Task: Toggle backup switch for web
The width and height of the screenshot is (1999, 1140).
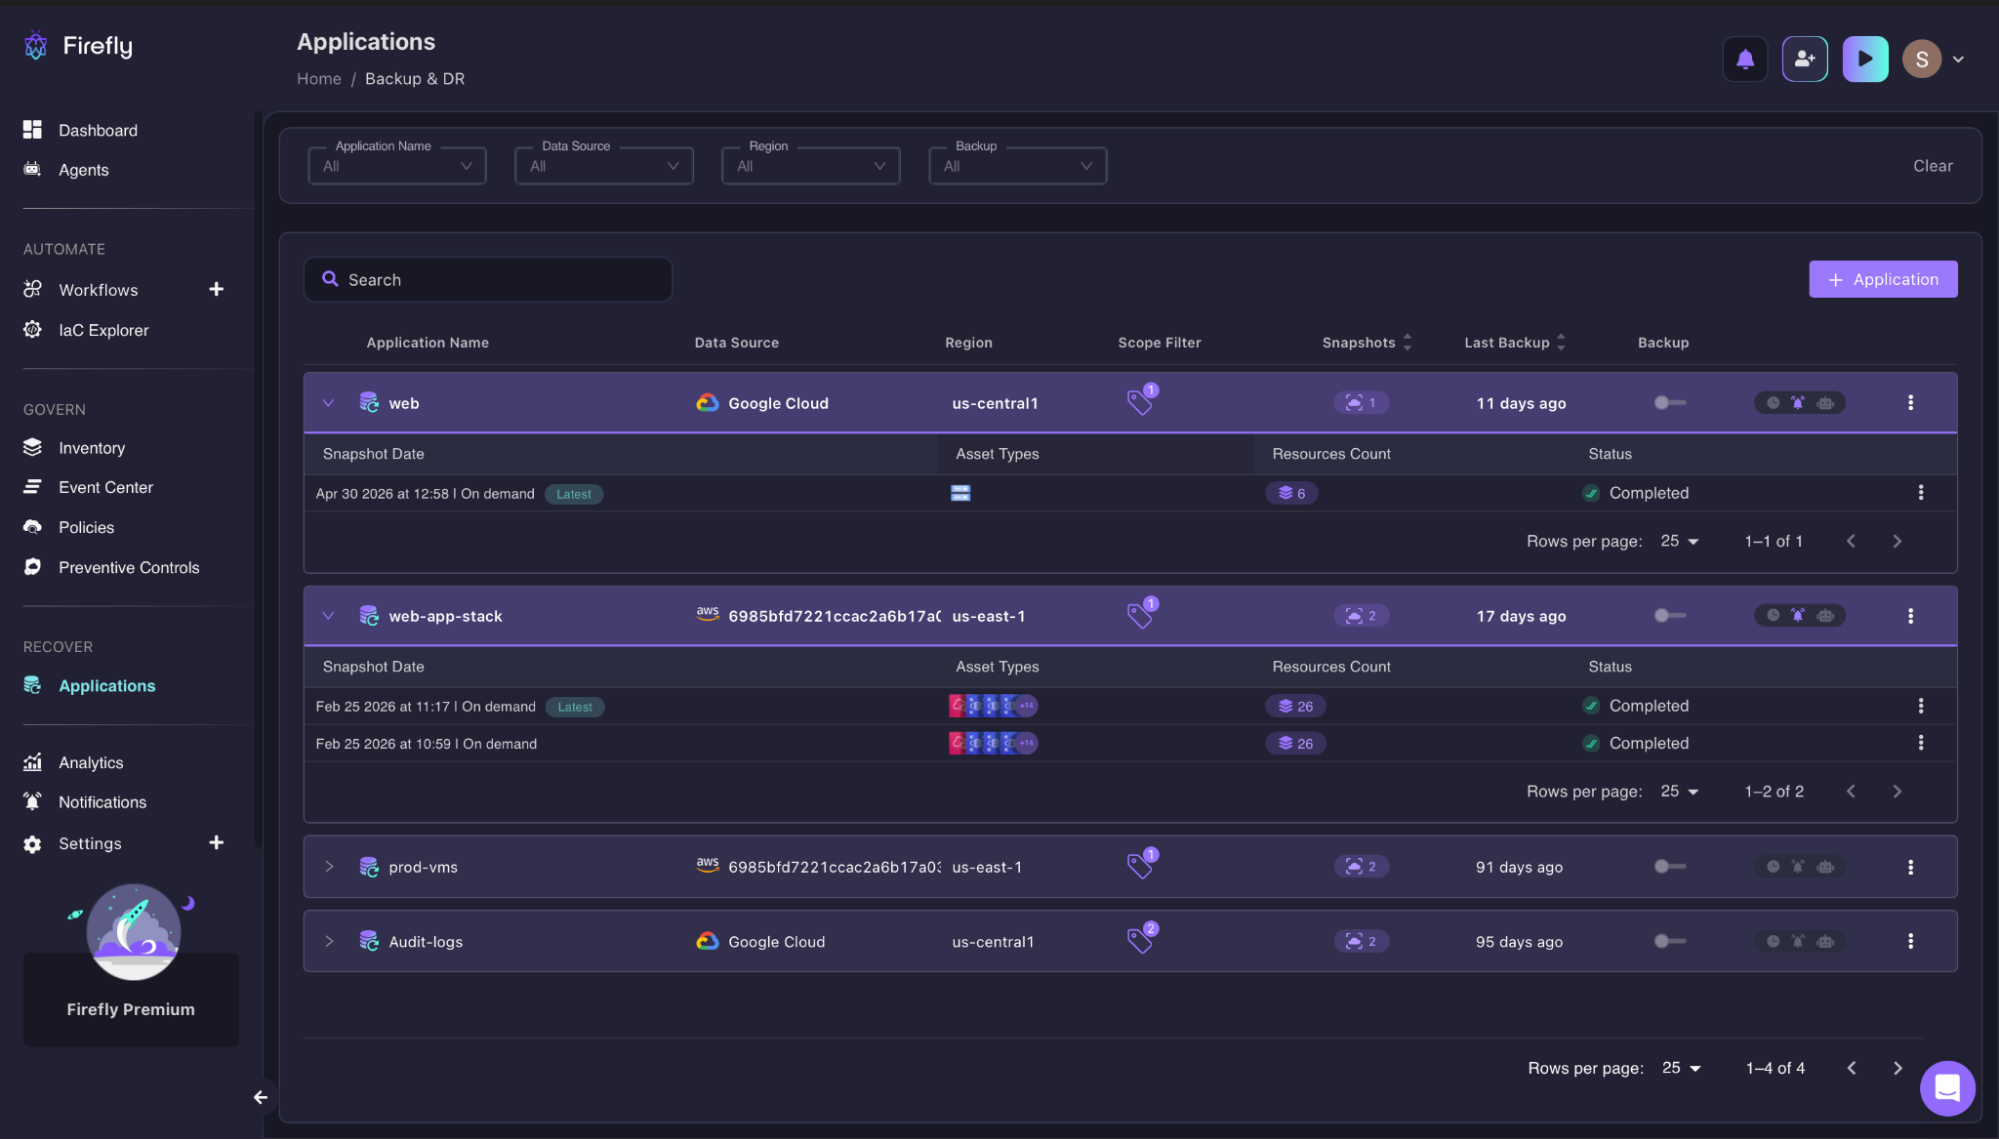Action: pos(1669,403)
